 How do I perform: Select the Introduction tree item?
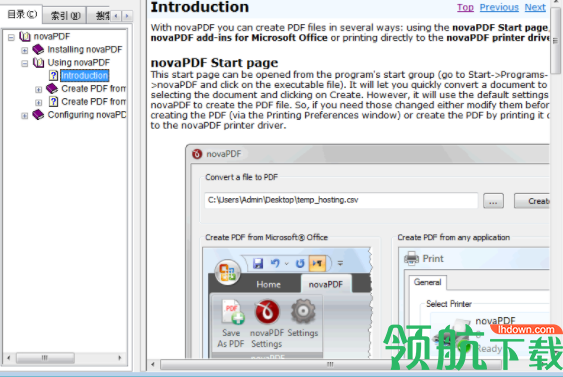pyautogui.click(x=84, y=75)
